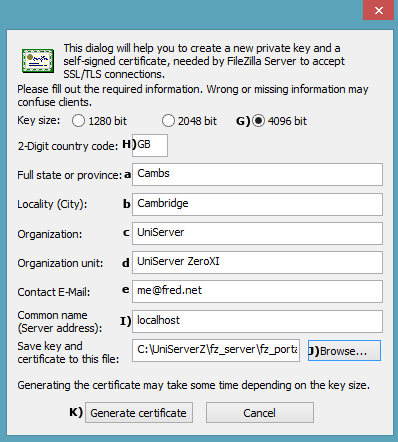Open the Browse... file dialog
Screen dimensions: 398x442
(344, 350)
